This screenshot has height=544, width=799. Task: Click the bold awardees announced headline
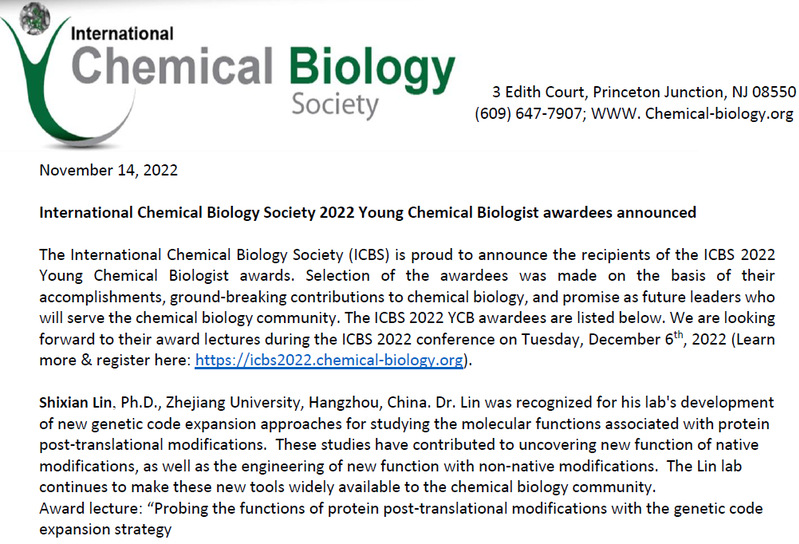(x=367, y=213)
